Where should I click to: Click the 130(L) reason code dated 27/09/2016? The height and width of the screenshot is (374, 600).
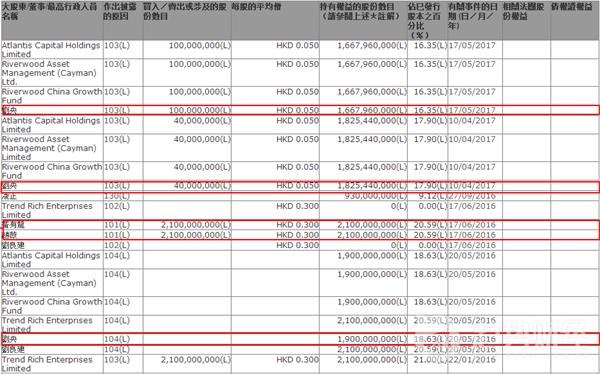coord(117,196)
